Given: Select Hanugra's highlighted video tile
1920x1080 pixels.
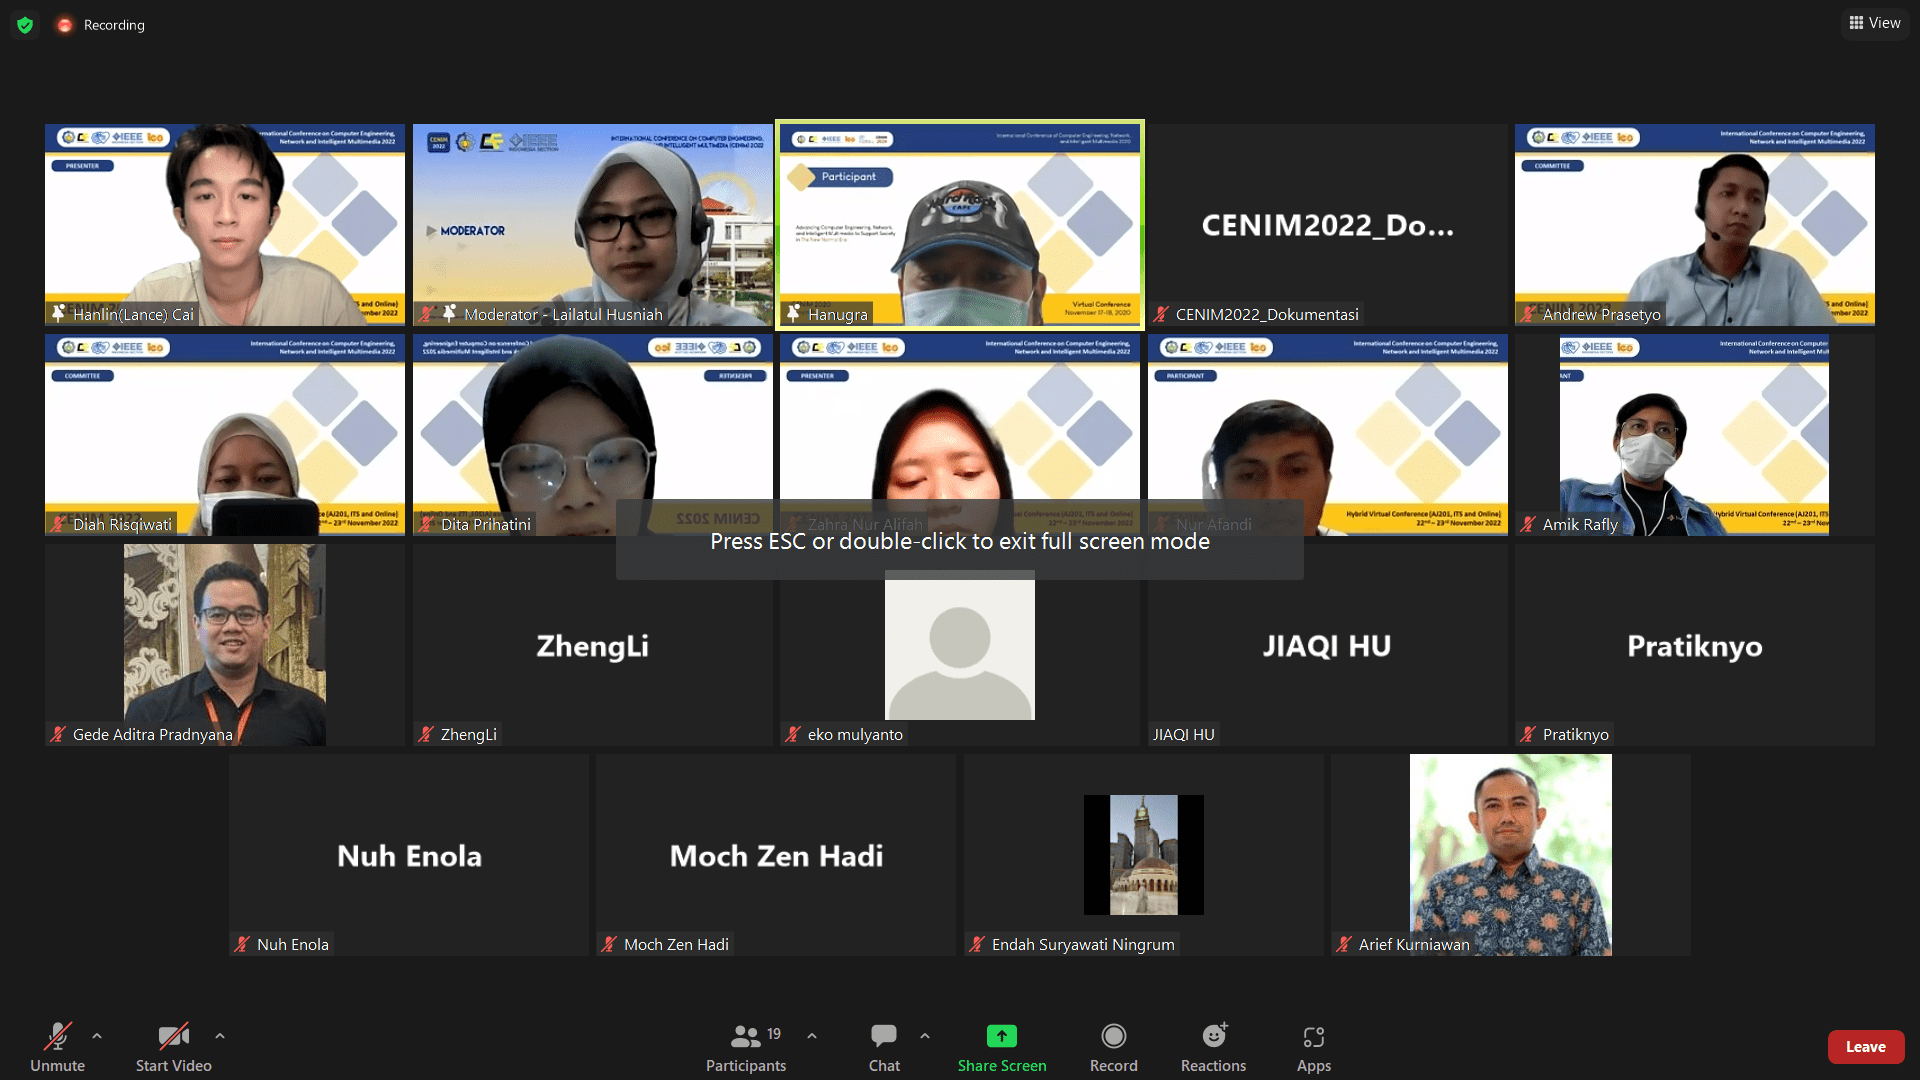Looking at the screenshot, I should [x=960, y=225].
